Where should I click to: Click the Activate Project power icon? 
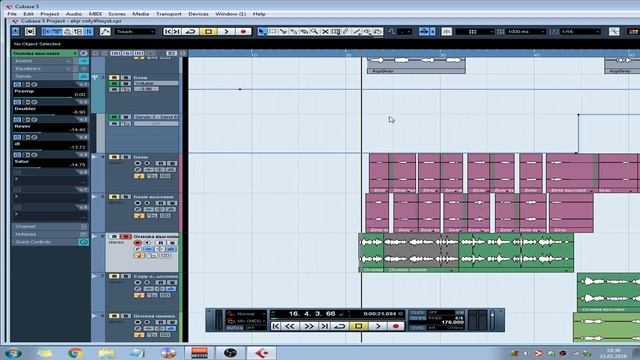click(16, 31)
